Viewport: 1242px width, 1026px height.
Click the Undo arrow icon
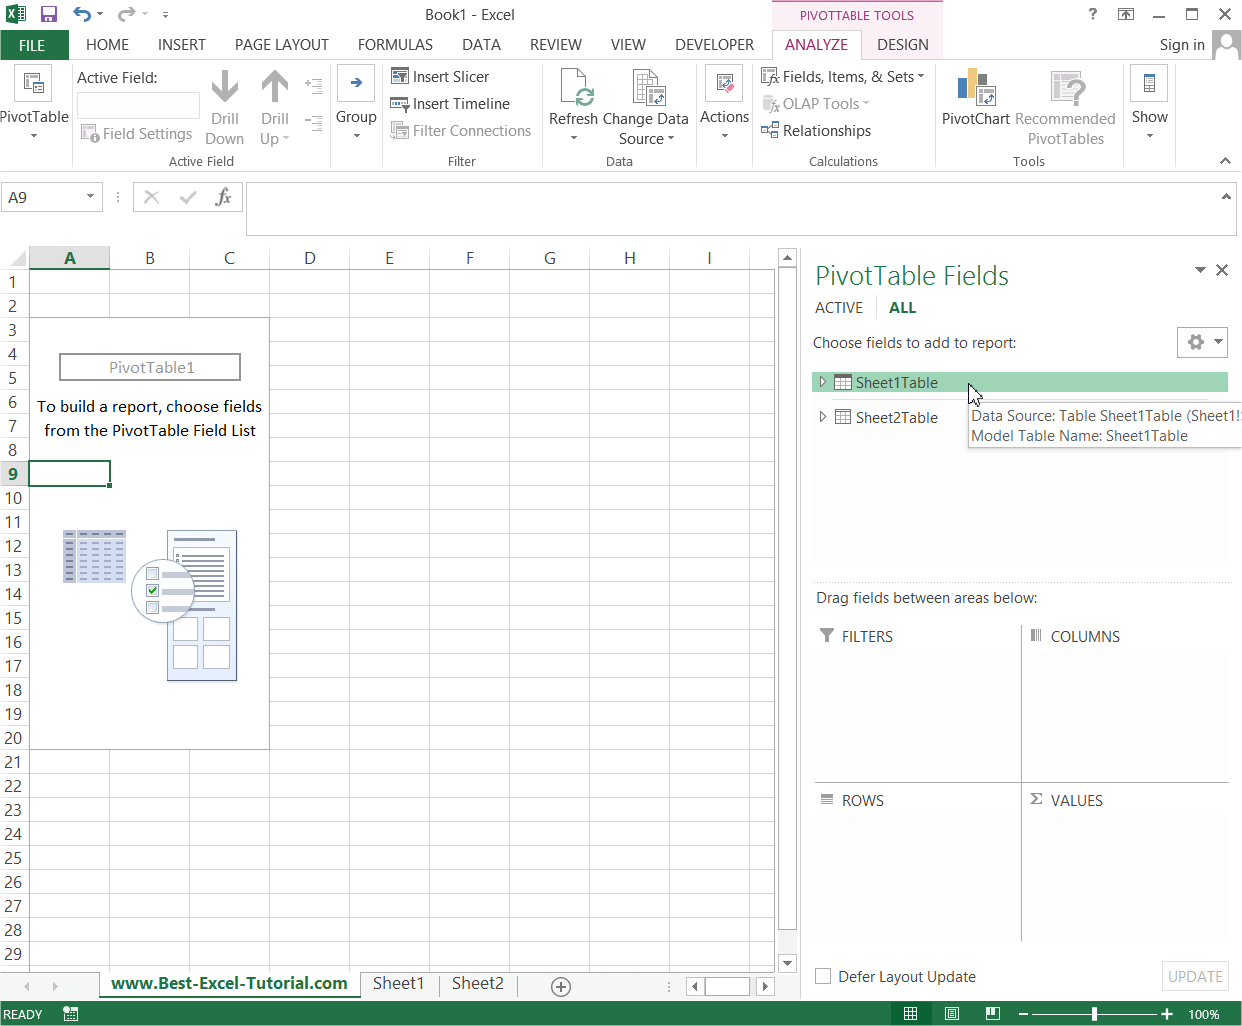click(82, 14)
